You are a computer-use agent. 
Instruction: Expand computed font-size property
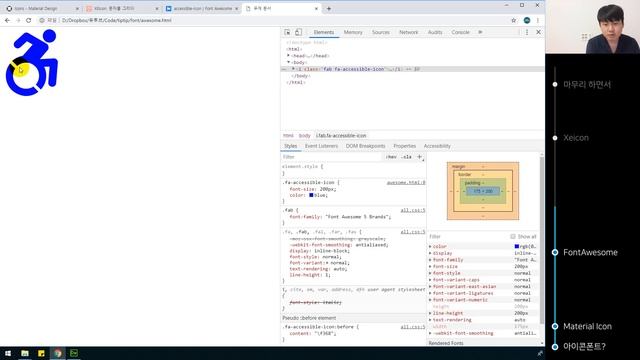click(x=430, y=267)
